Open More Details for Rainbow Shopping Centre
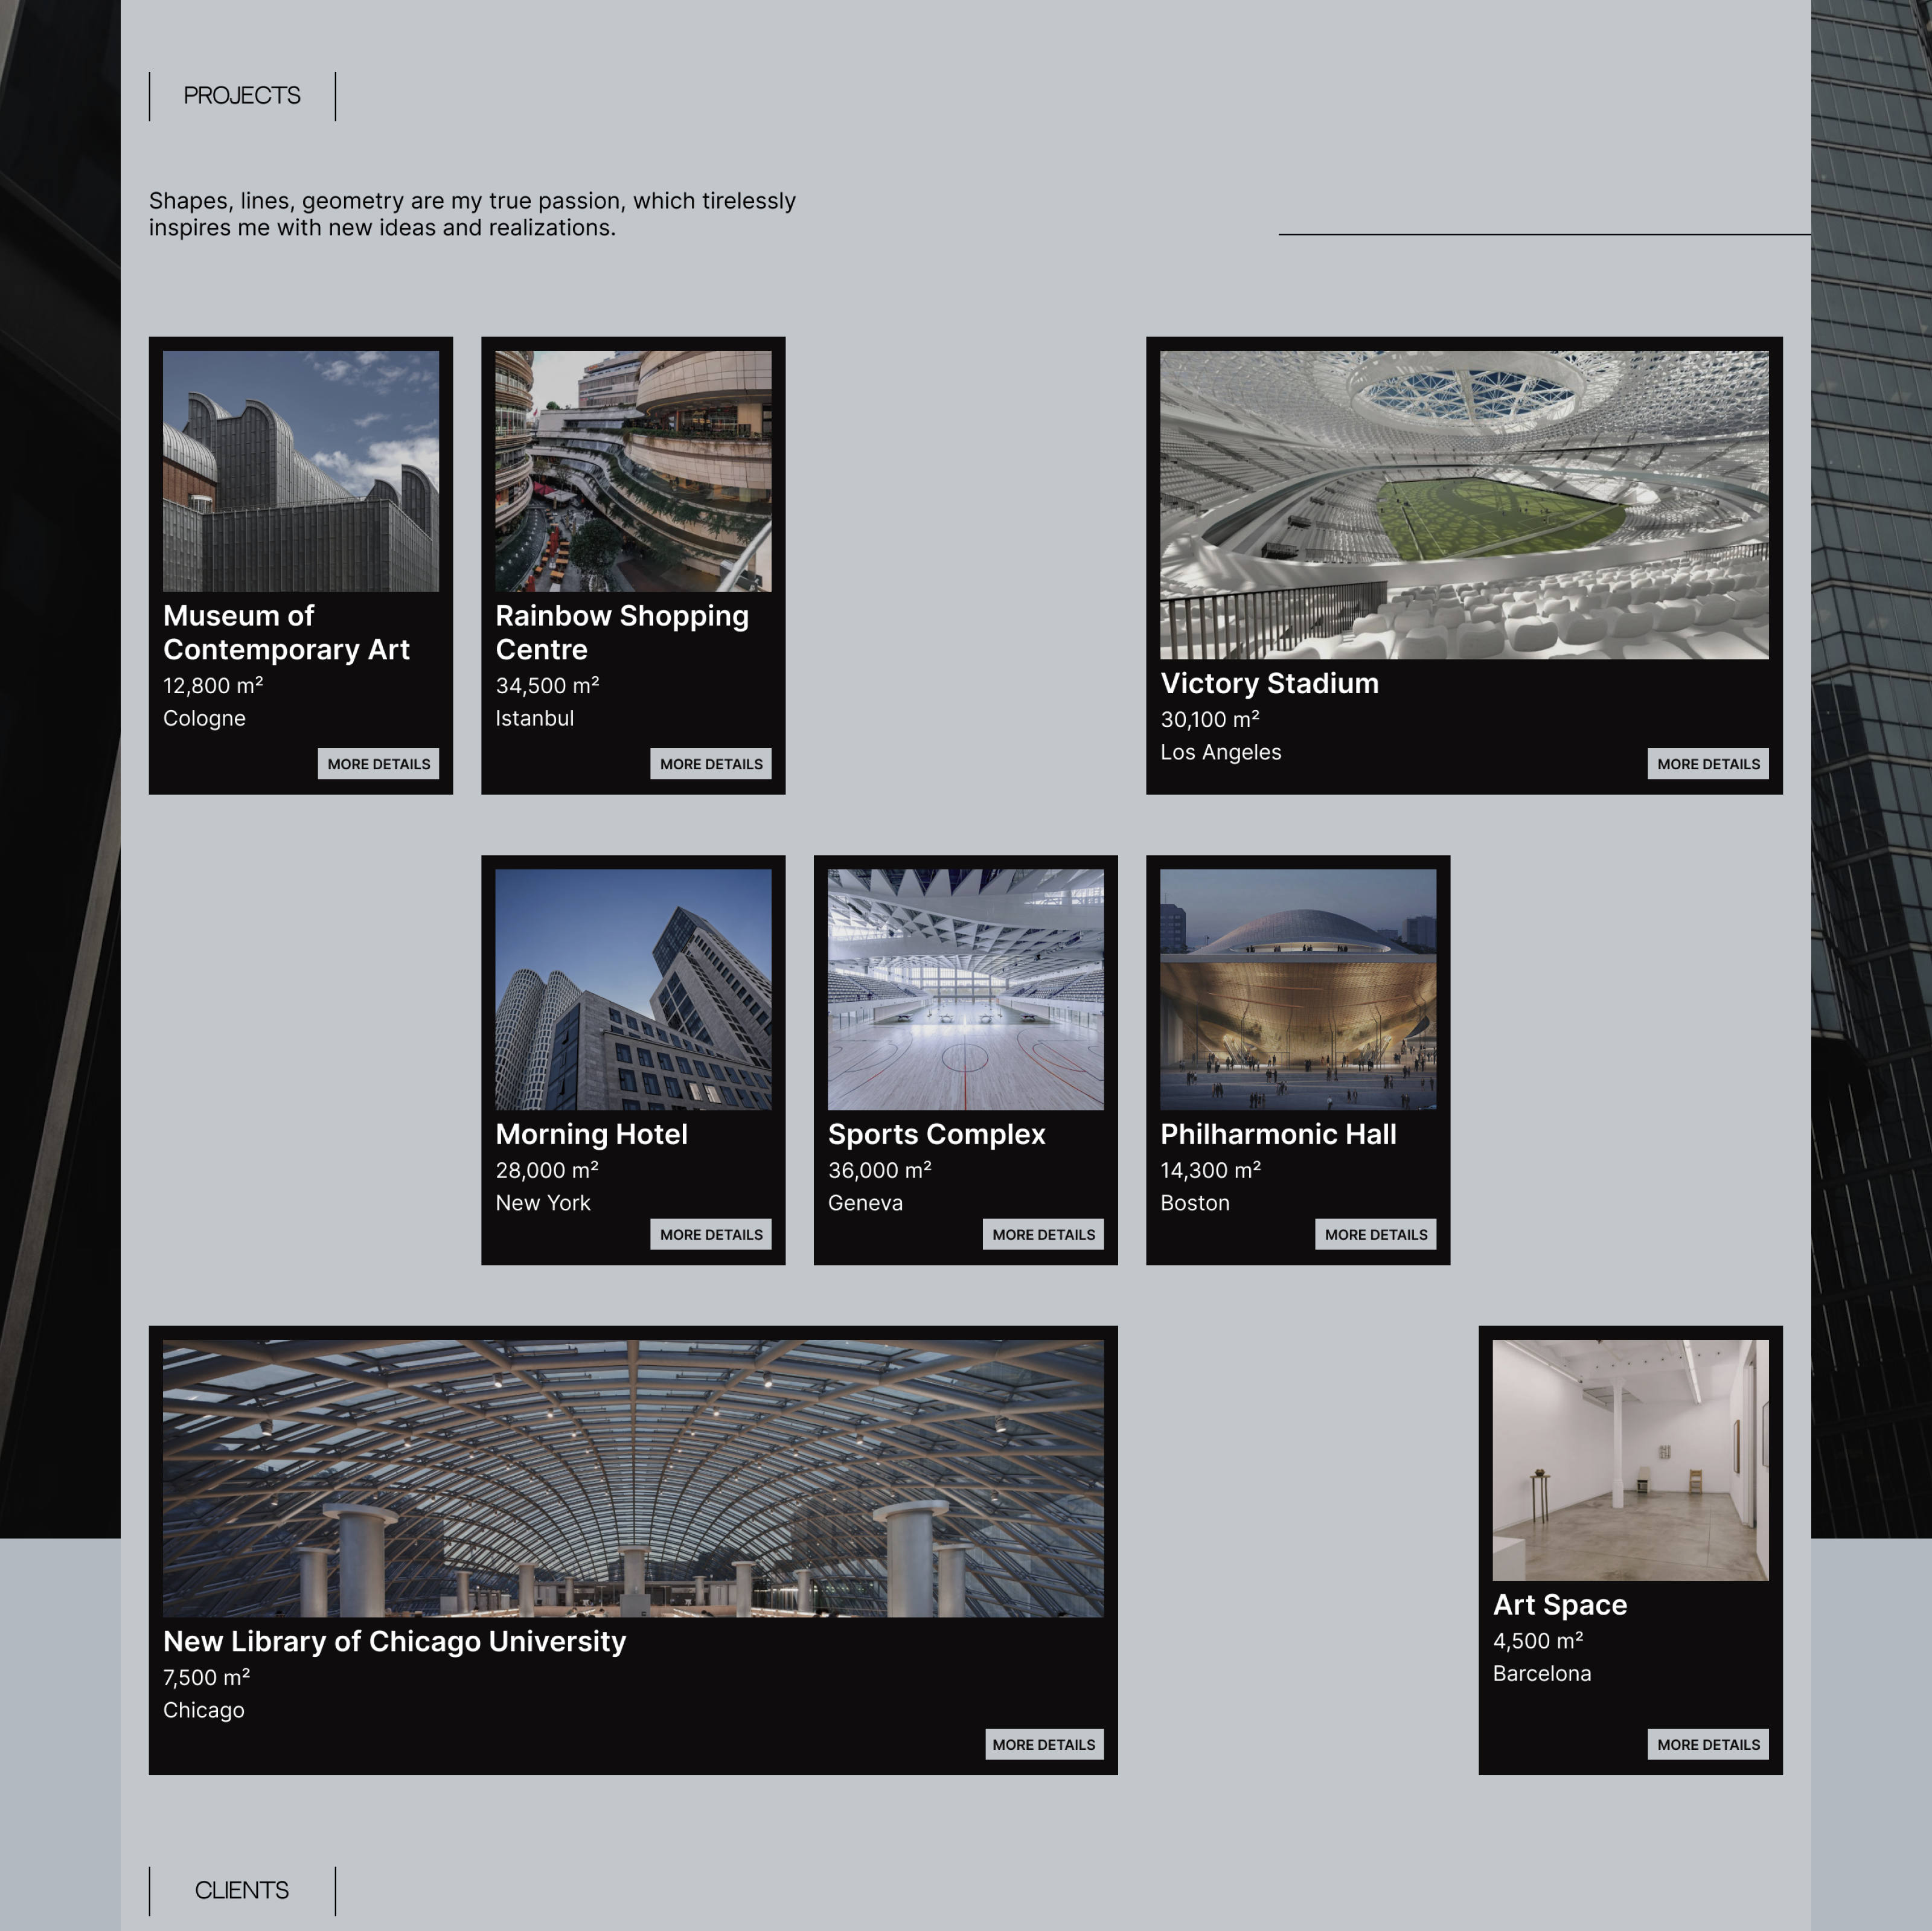The height and width of the screenshot is (1931, 1932). [710, 763]
